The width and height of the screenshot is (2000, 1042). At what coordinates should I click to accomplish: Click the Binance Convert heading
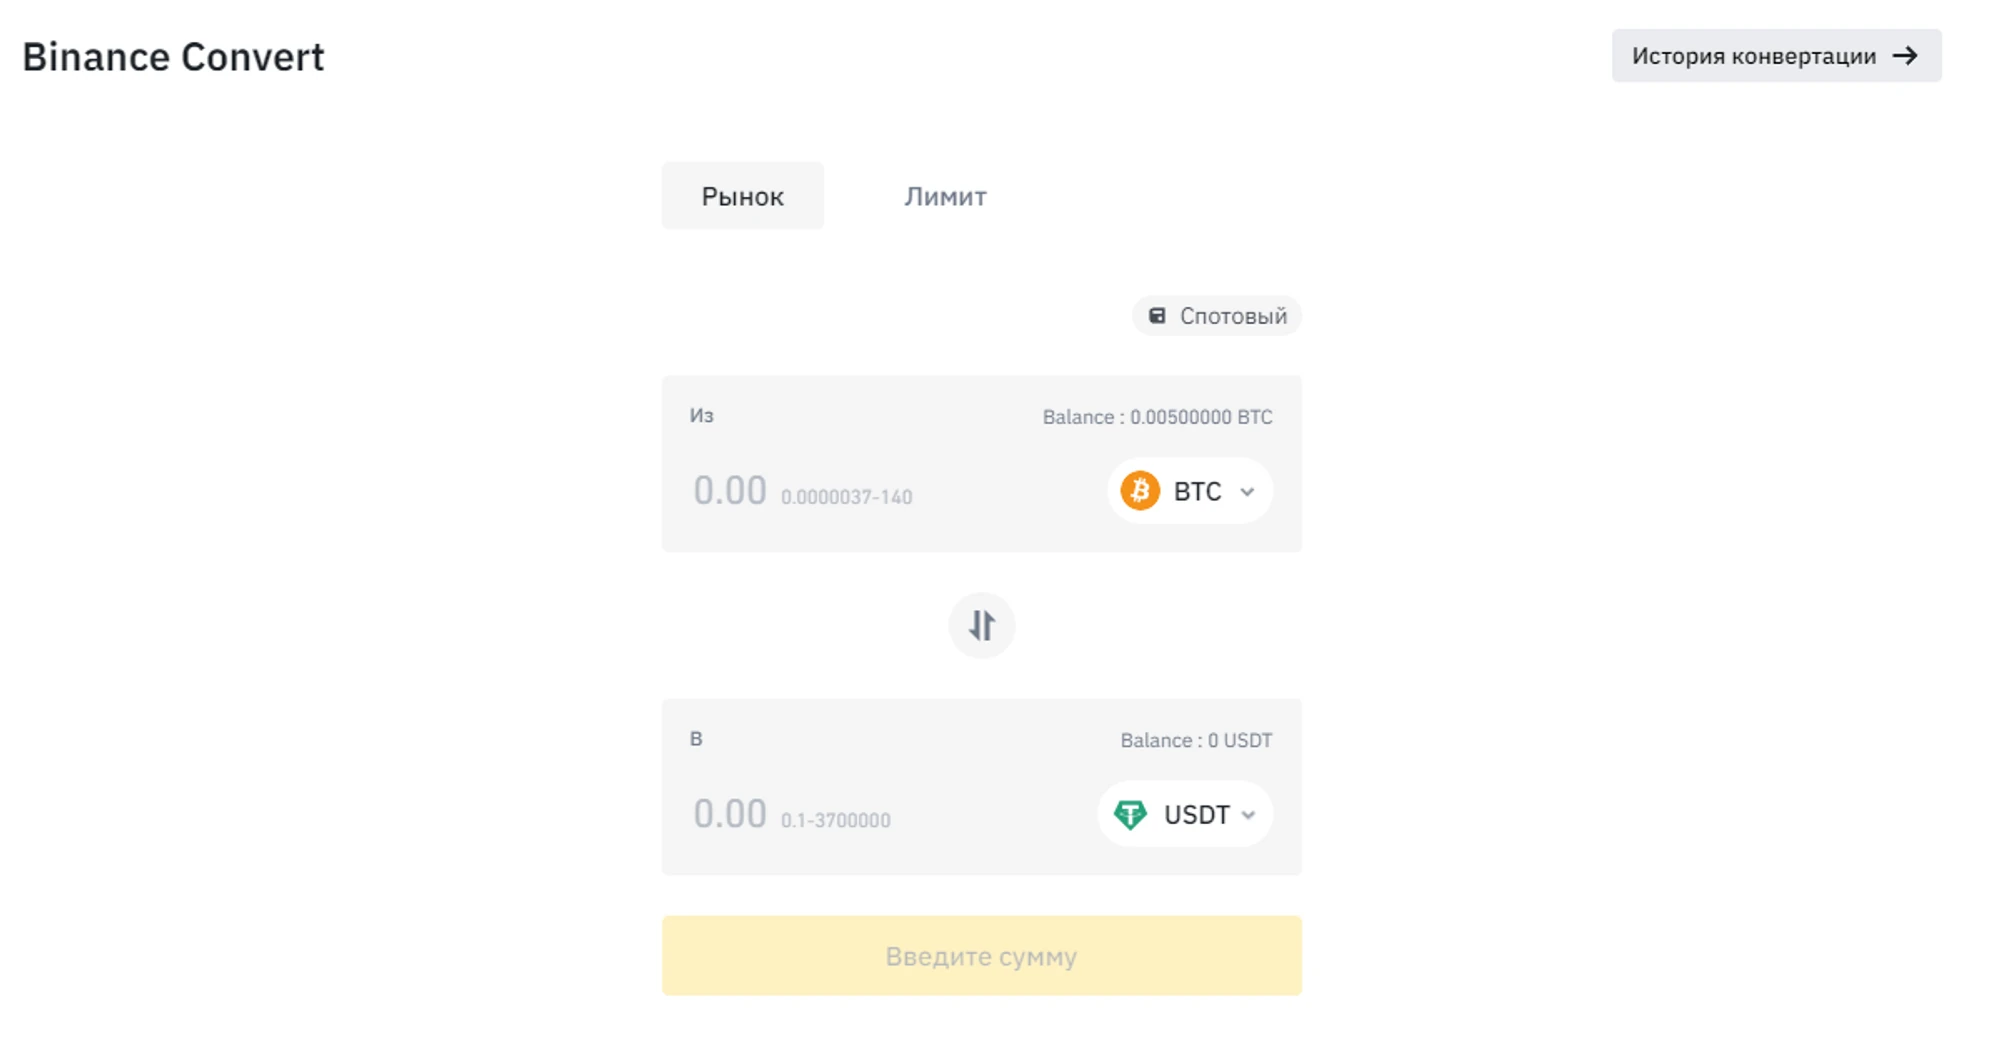173,57
